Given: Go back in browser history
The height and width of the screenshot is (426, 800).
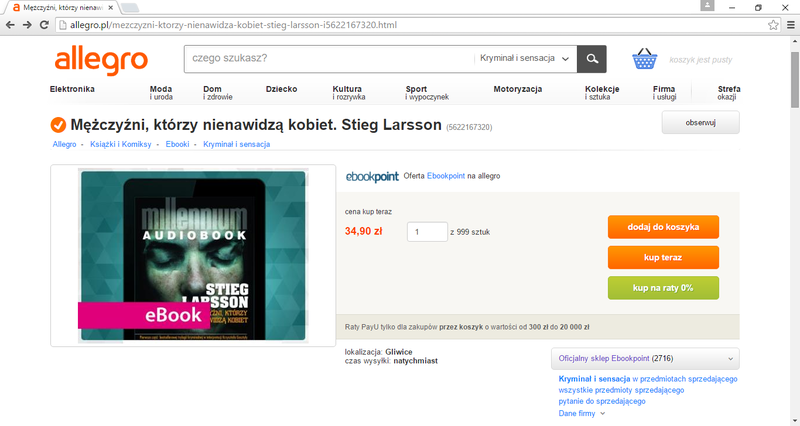Looking at the screenshot, I should (10, 24).
